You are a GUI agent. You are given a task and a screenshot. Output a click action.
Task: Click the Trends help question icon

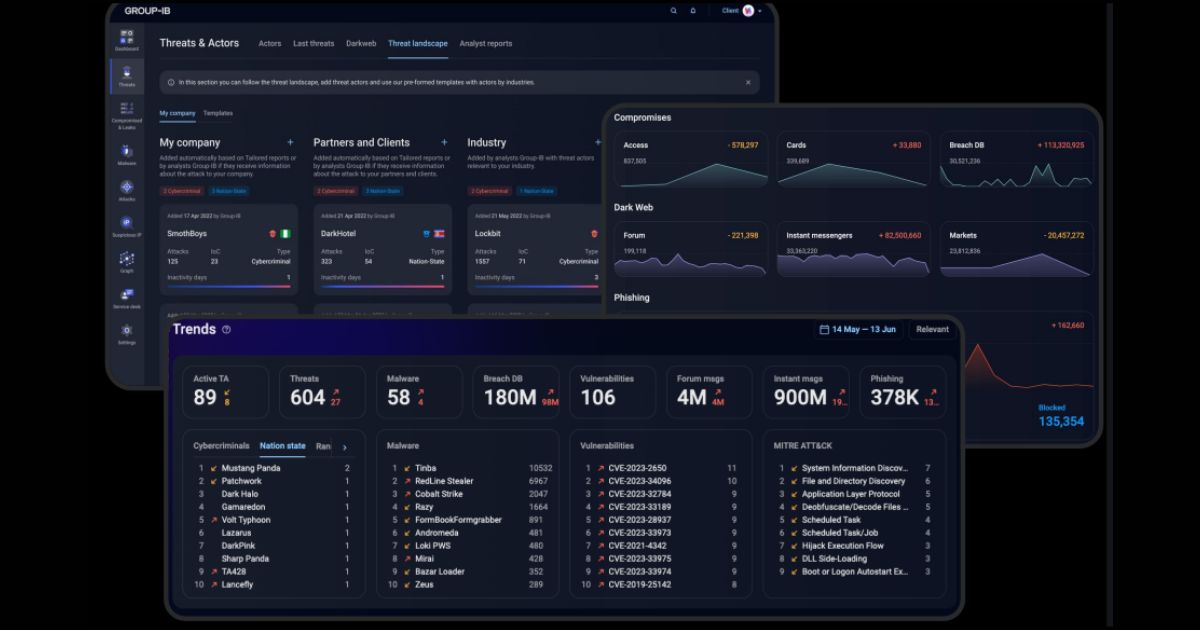tap(227, 330)
